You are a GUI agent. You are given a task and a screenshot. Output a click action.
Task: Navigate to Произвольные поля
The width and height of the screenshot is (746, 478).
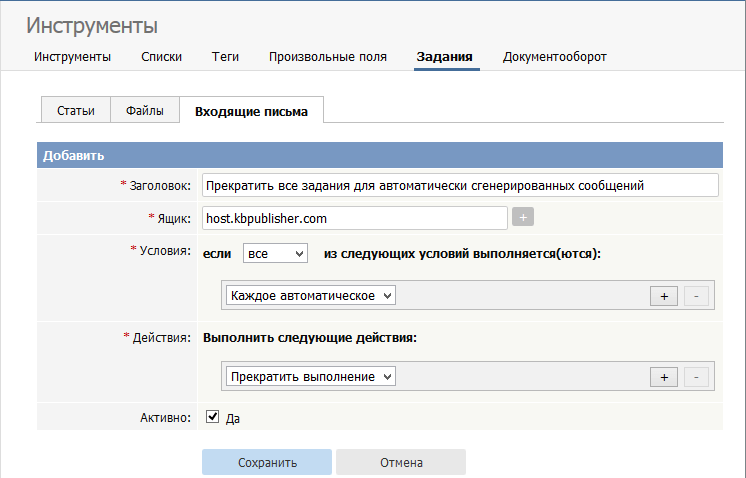pyautogui.click(x=327, y=57)
